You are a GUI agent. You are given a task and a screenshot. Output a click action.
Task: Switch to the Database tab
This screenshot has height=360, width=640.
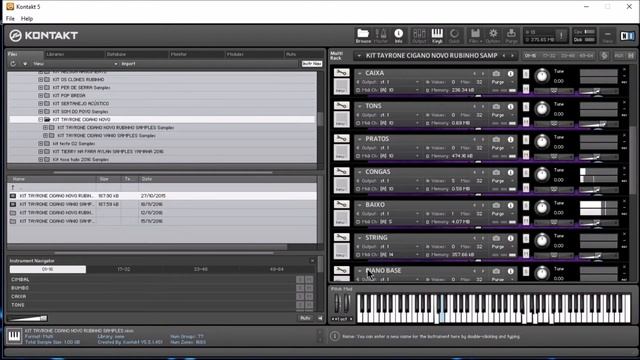pyautogui.click(x=136, y=54)
